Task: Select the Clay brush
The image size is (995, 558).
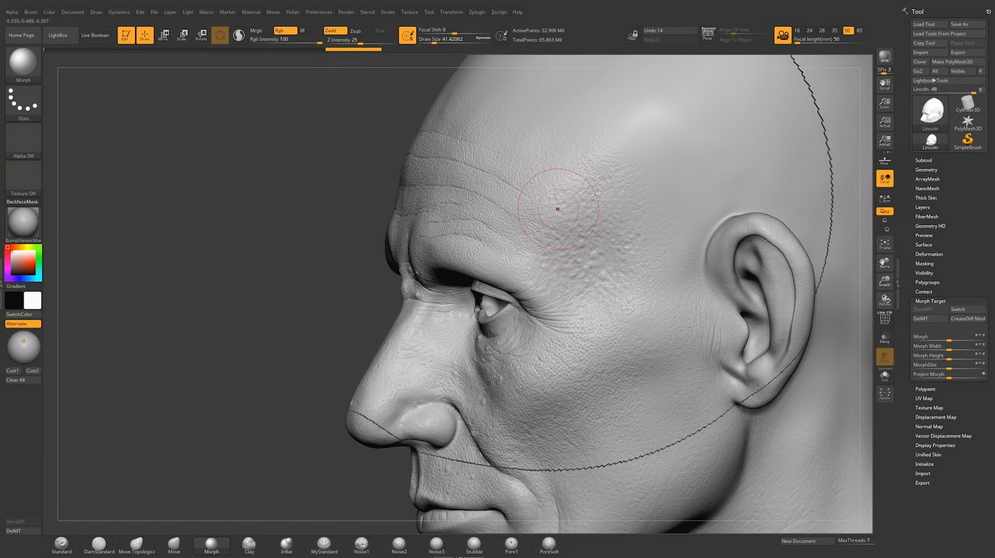Action: coord(249,545)
